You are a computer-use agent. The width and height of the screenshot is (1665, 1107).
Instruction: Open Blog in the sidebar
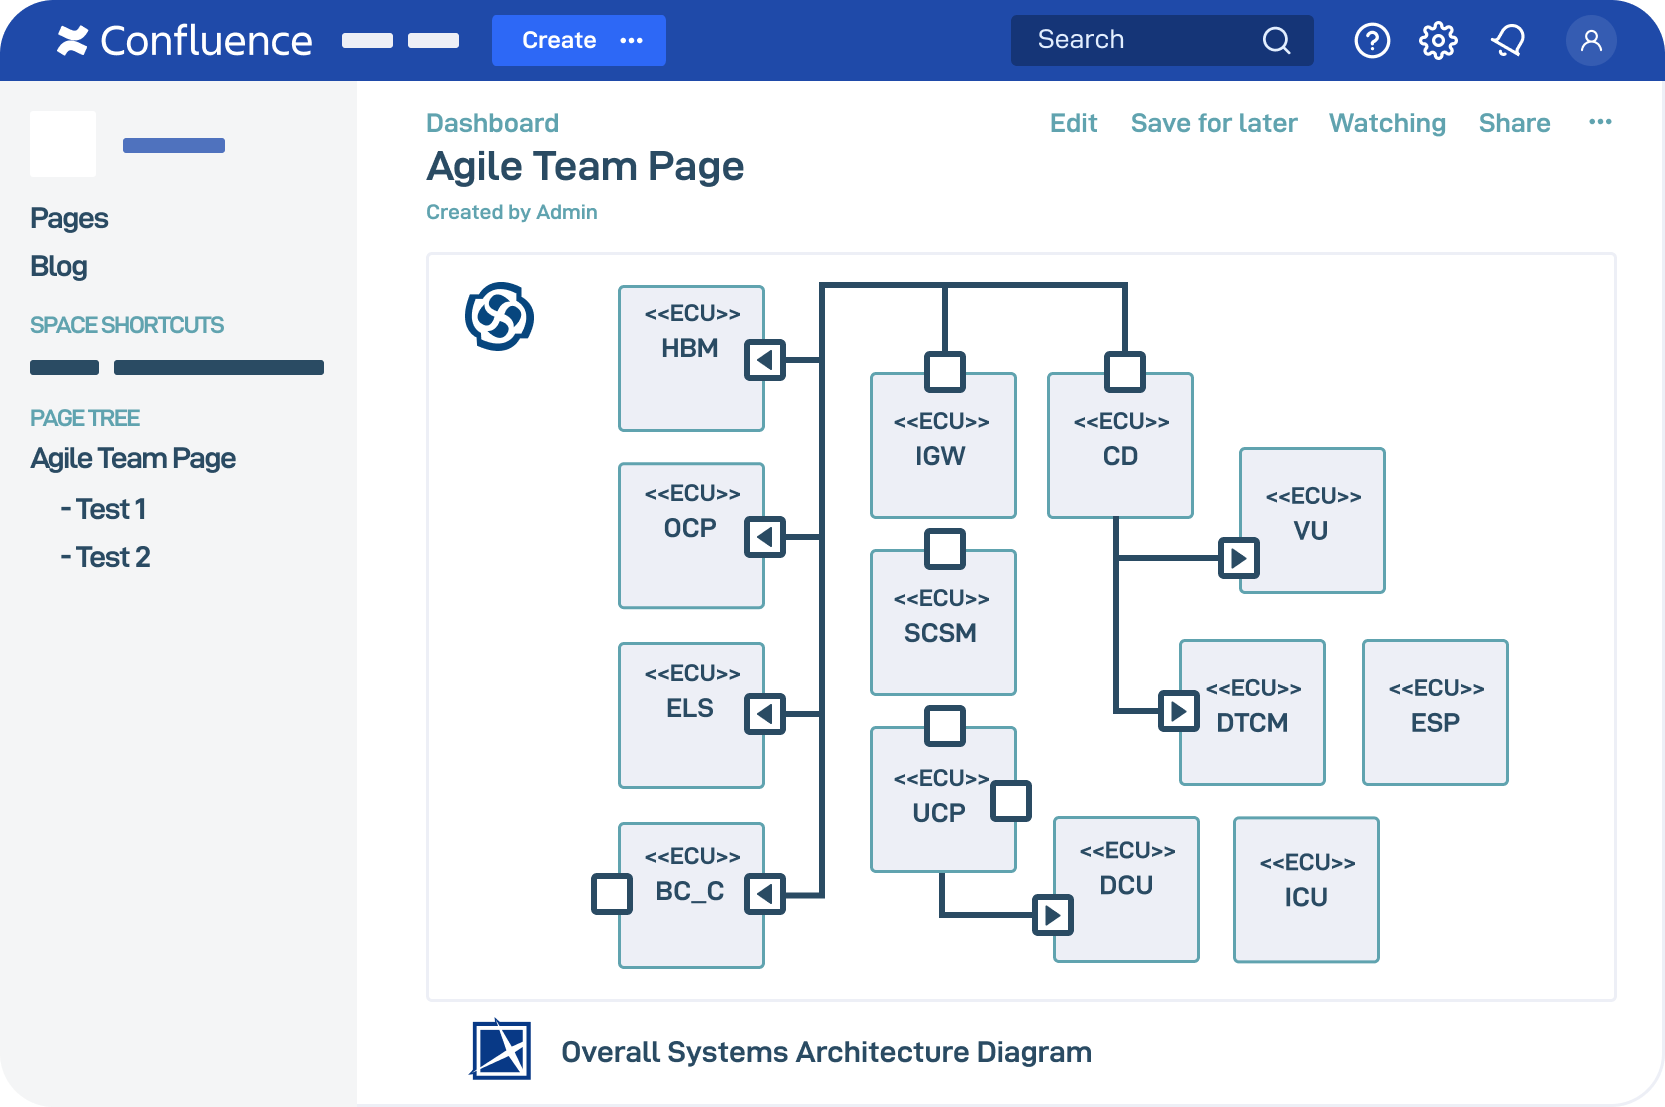pyautogui.click(x=59, y=266)
